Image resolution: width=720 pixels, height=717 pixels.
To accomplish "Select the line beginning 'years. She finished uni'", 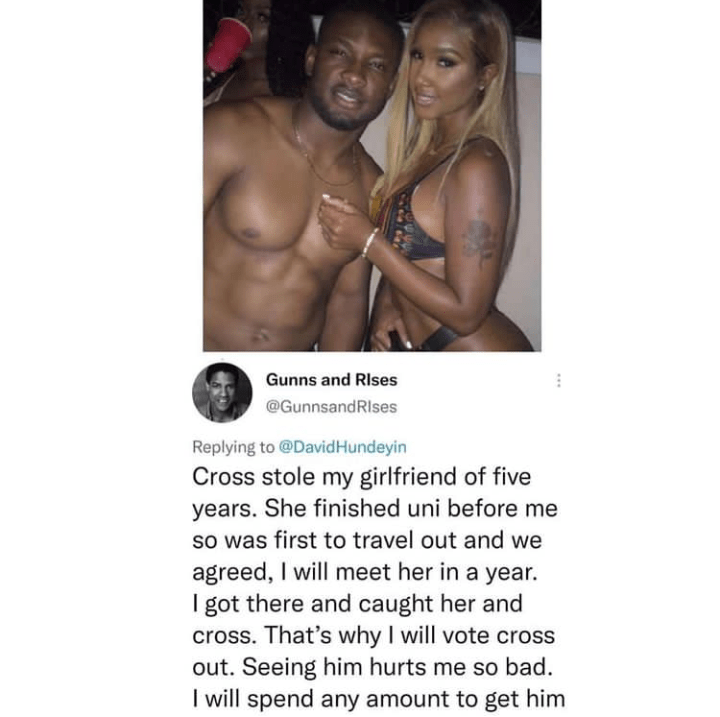I will coord(375,509).
